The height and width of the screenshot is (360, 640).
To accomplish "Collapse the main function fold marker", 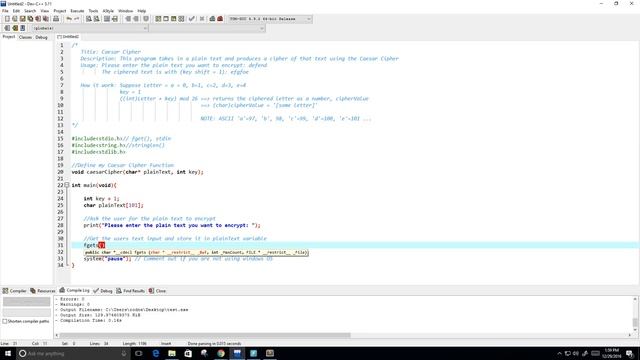I will pos(67,185).
